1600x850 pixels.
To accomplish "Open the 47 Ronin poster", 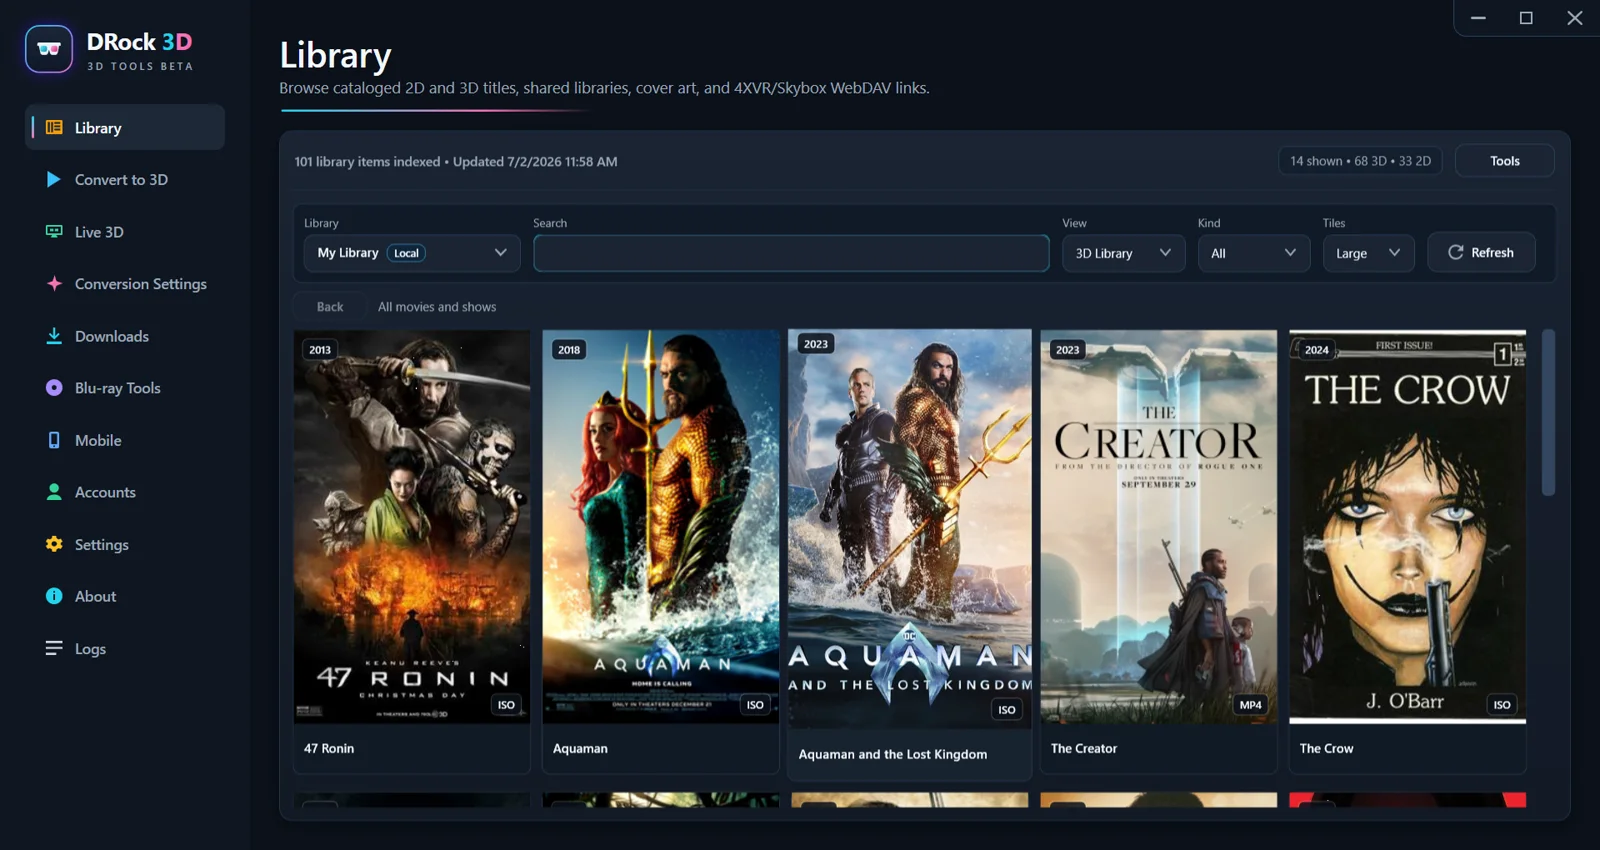I will [412, 527].
